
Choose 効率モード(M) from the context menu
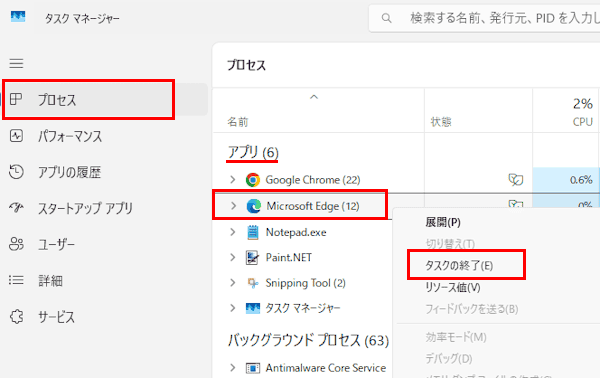(x=456, y=337)
